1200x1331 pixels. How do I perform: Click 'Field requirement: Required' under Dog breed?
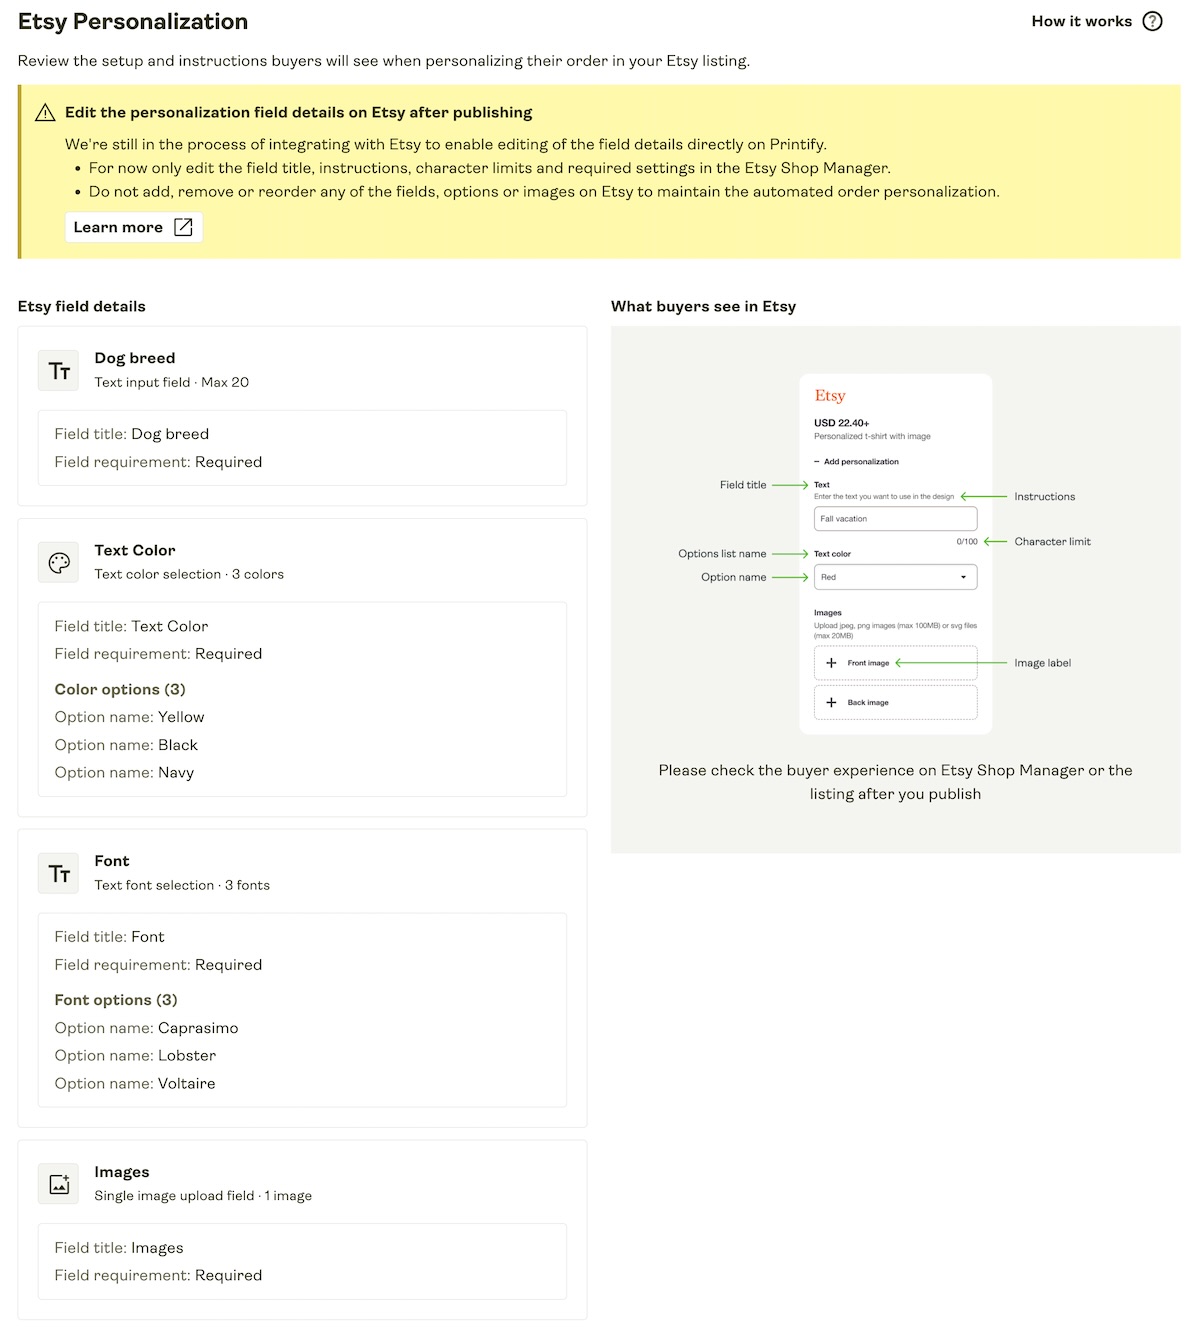point(158,462)
